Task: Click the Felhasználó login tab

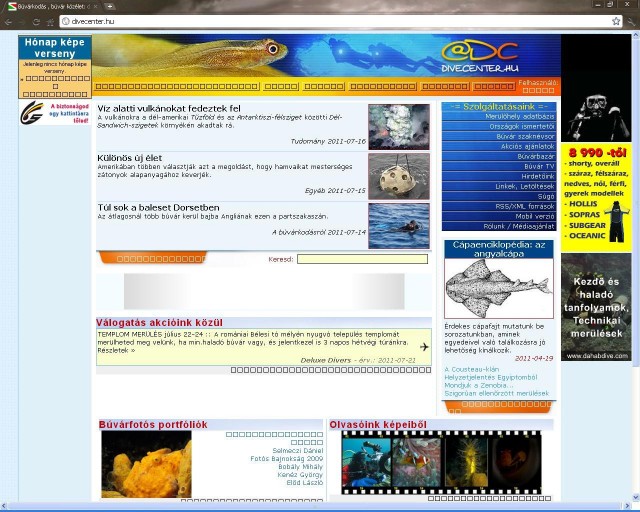Action: (537, 83)
